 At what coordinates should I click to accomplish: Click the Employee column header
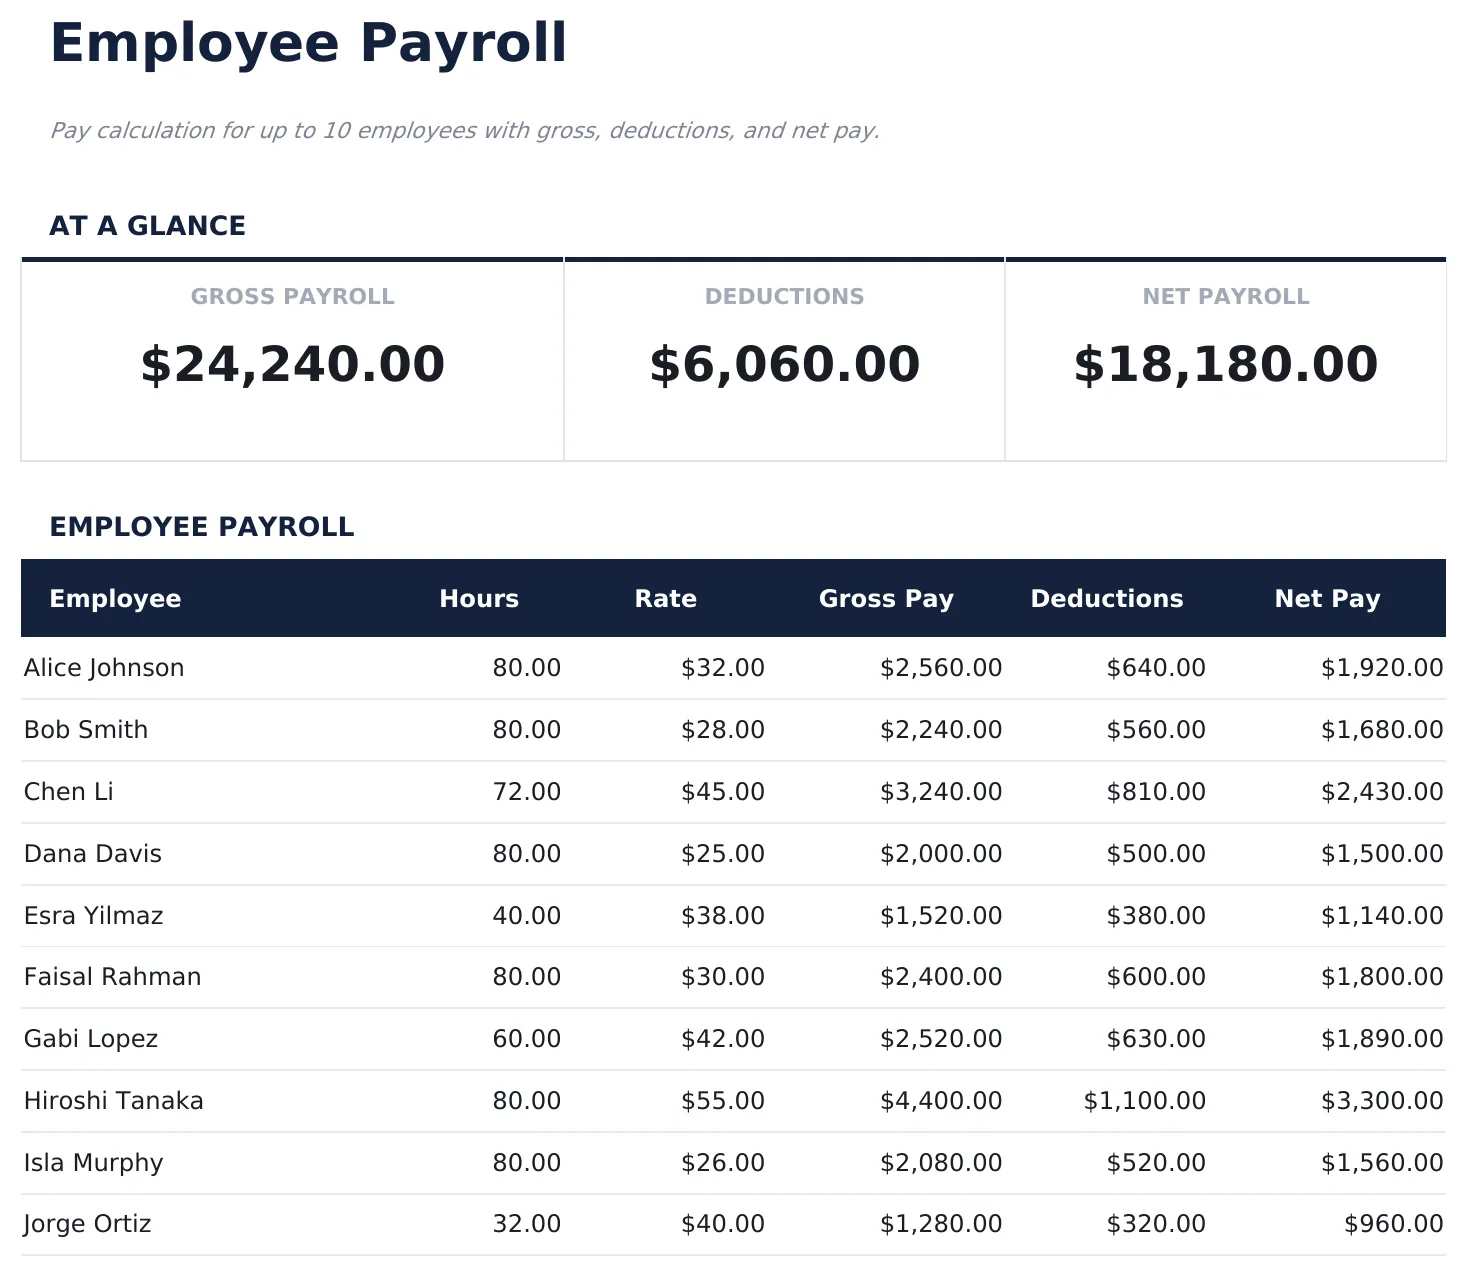115,598
